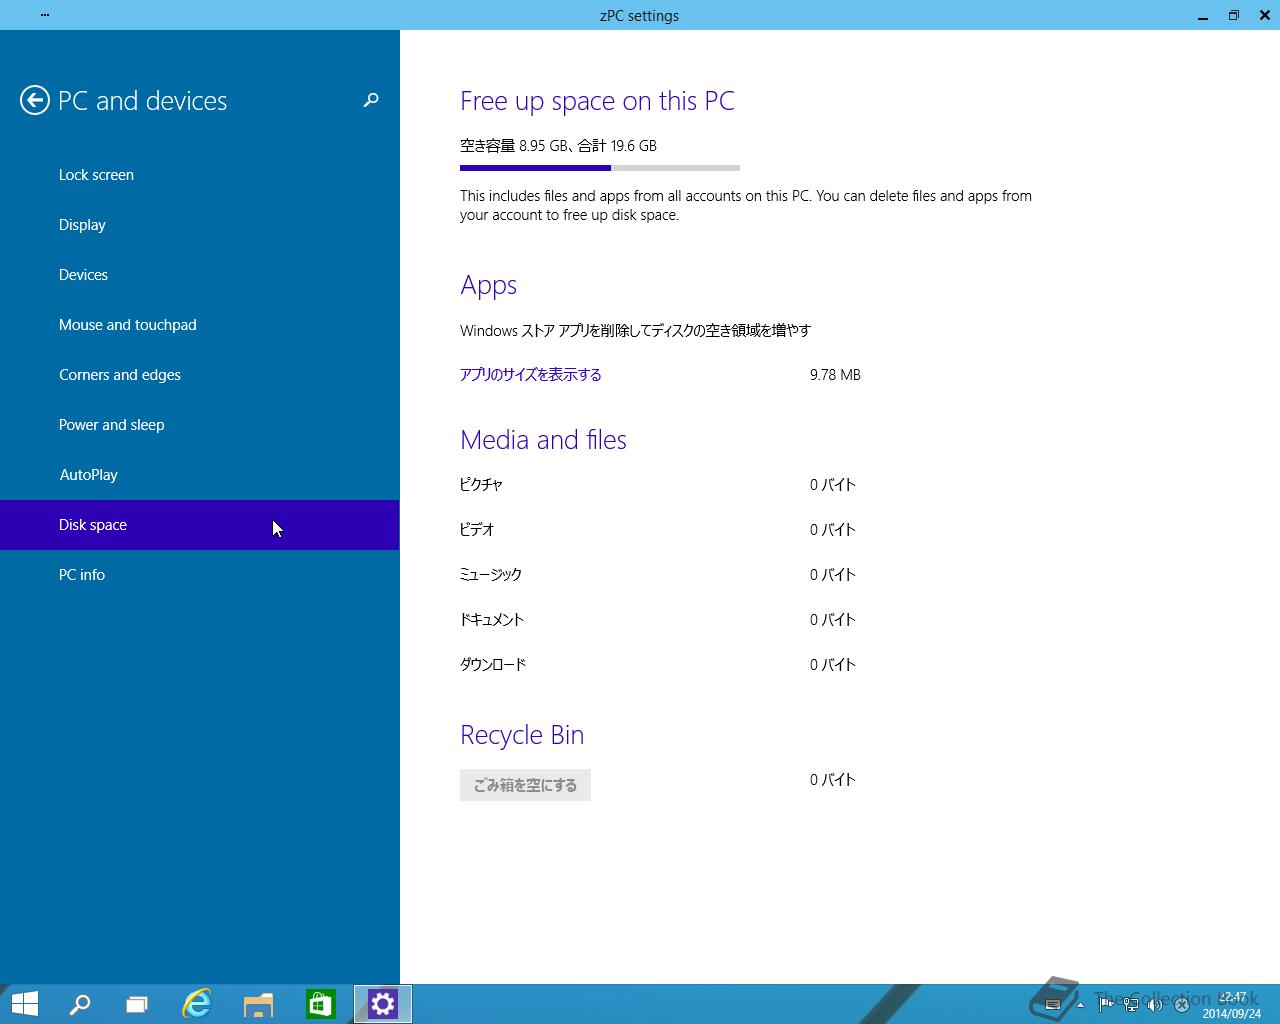This screenshot has height=1024, width=1280.
Task: Open the Start menu Windows logo
Action: pos(24,1004)
